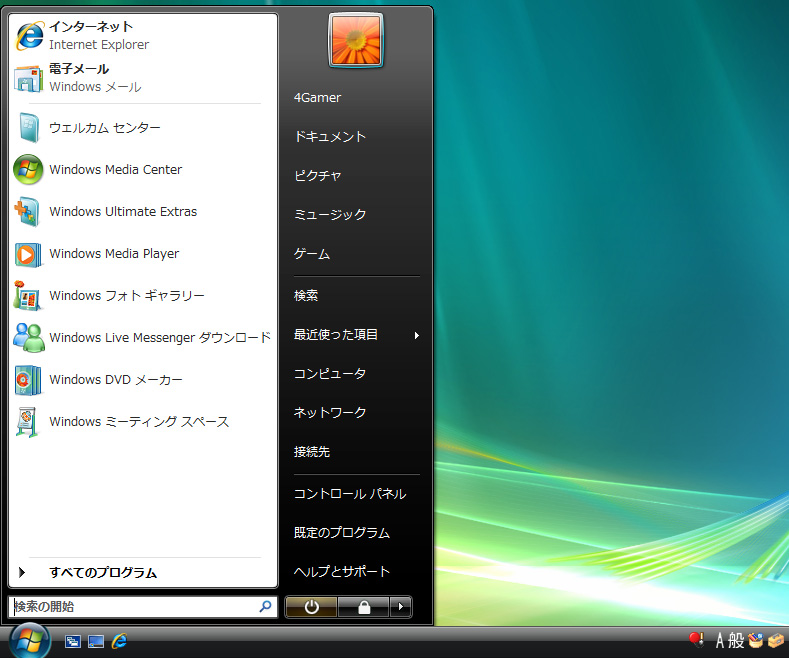This screenshot has width=789, height=658.
Task: Open 4Gamer user folder
Action: coord(317,98)
